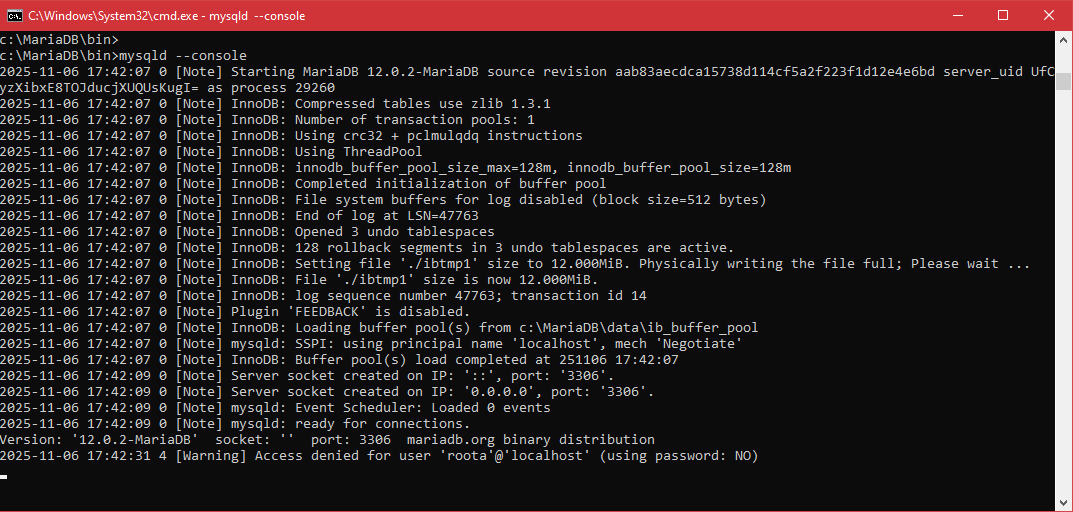This screenshot has width=1073, height=512.
Task: Close the mysqld console window
Action: (x=1050, y=15)
